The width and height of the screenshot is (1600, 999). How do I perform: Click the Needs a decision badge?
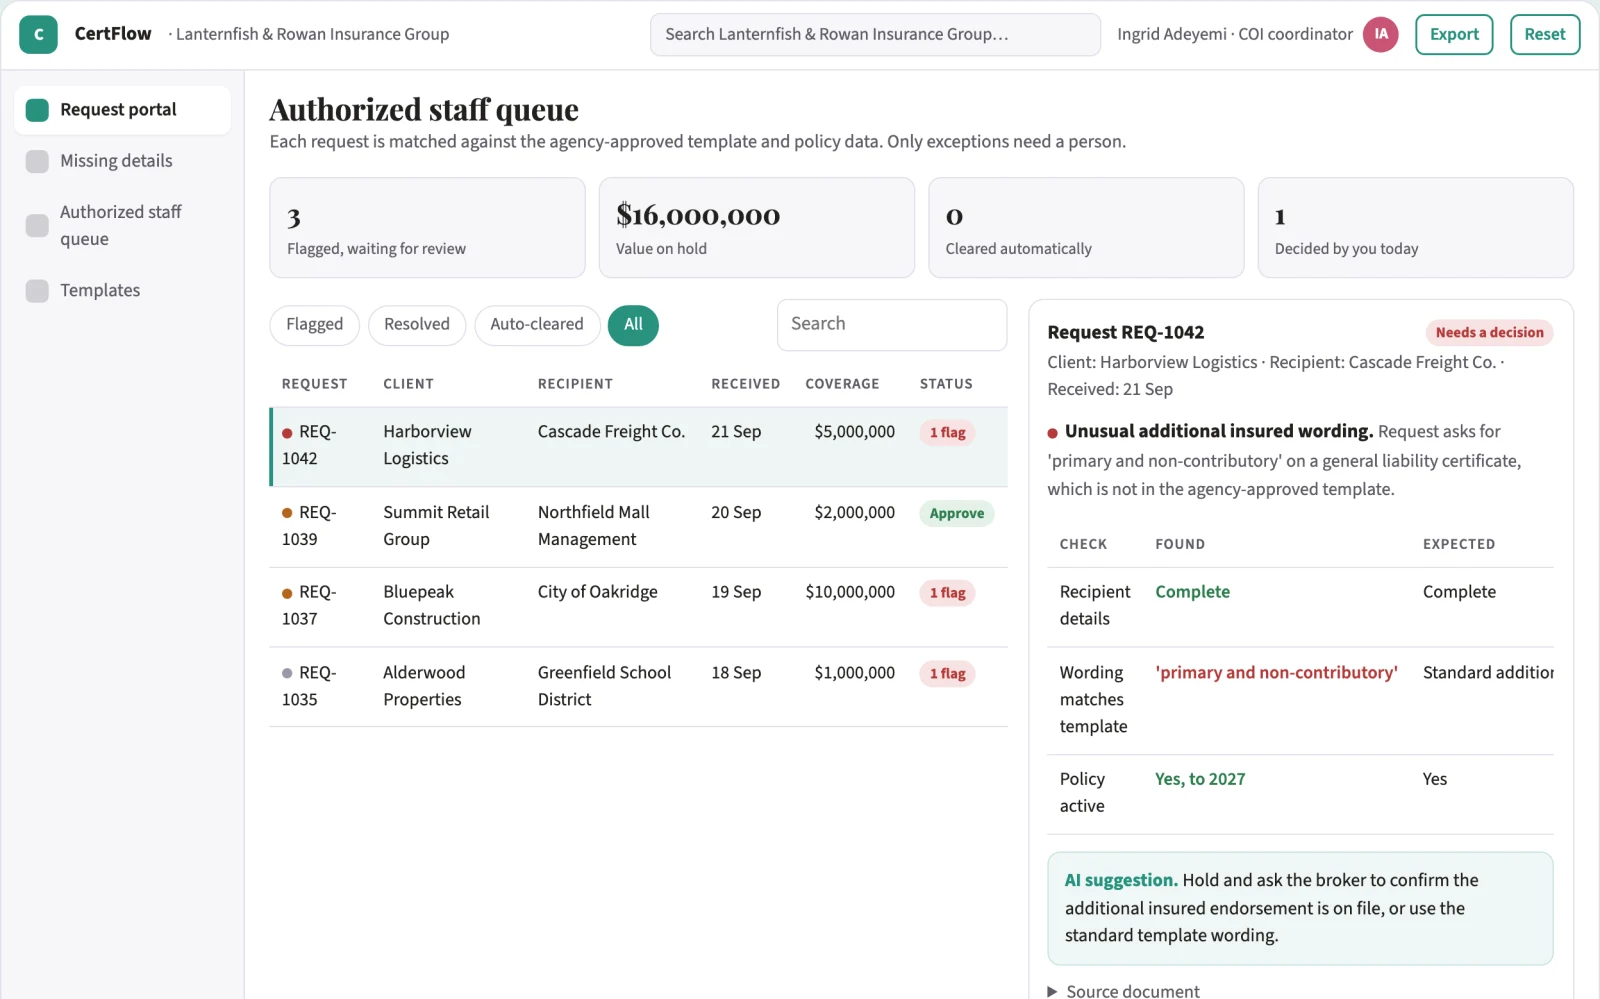pyautogui.click(x=1489, y=333)
